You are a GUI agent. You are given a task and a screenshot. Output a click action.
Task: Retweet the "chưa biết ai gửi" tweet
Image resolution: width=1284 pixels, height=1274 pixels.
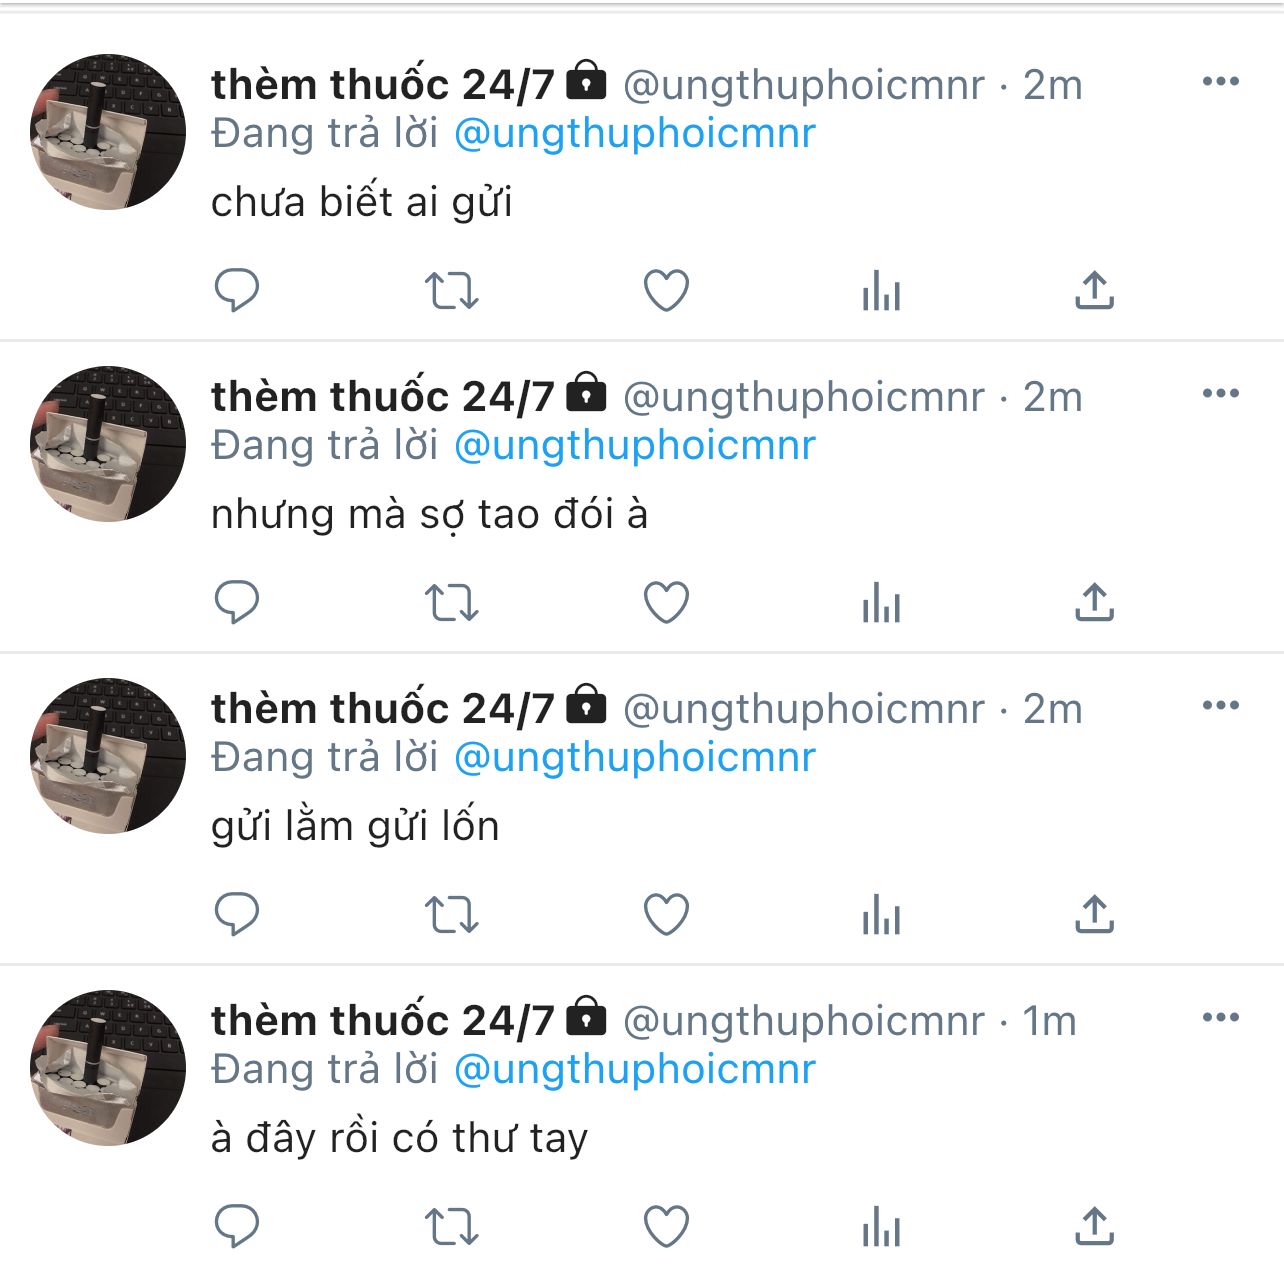(451, 291)
